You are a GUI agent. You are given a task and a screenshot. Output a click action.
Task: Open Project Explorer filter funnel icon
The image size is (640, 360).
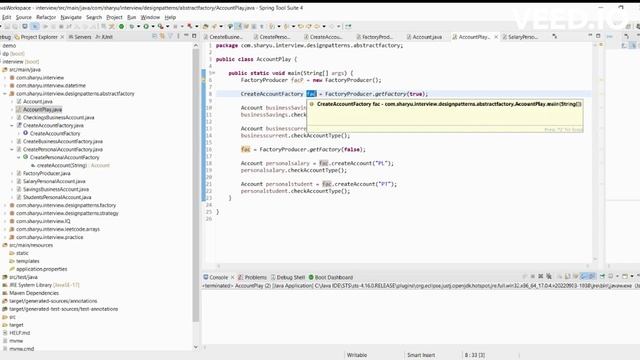click(x=170, y=36)
